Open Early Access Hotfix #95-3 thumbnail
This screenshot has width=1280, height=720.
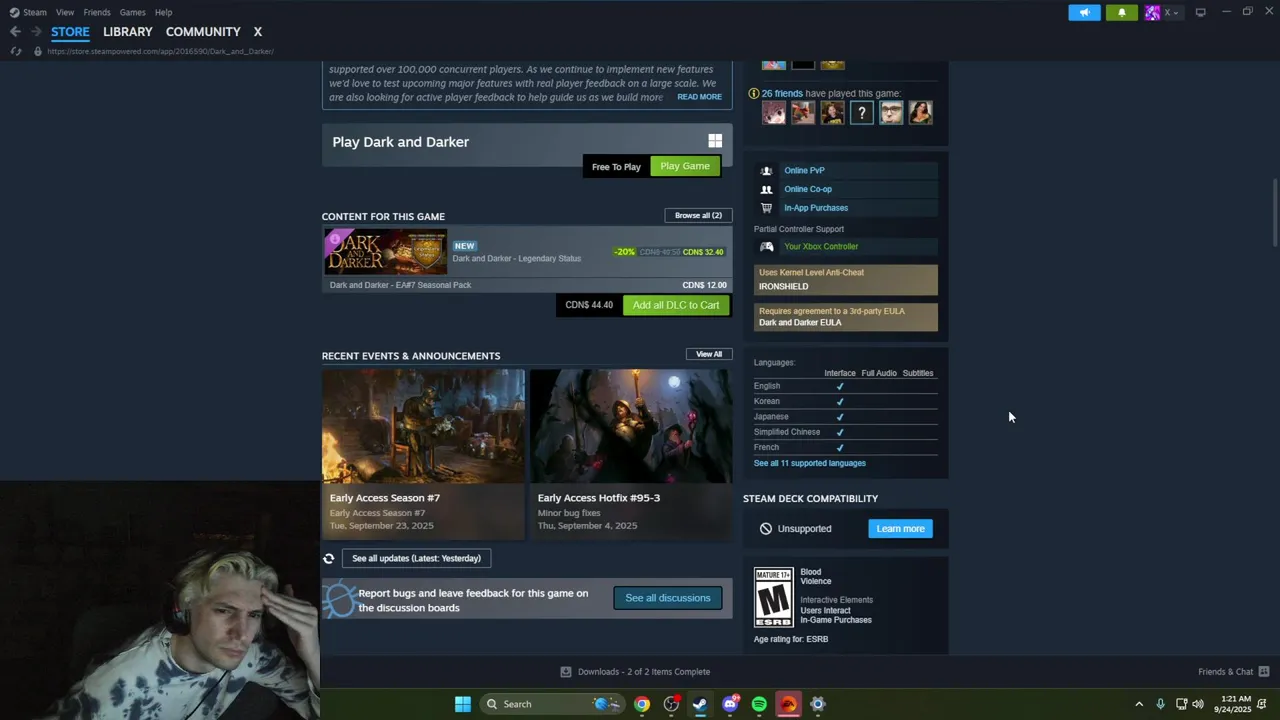pyautogui.click(x=631, y=427)
